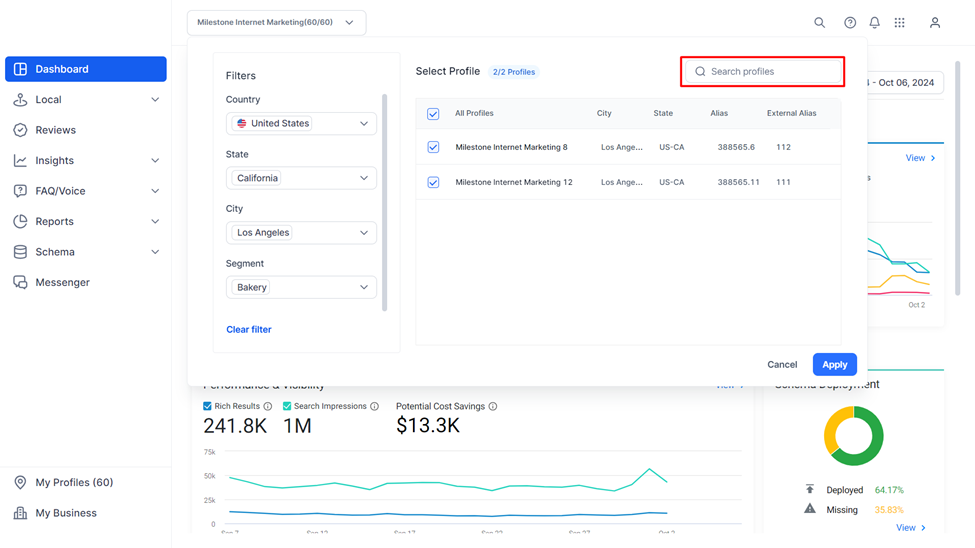The image size is (975, 548).
Task: Open the Segment dropdown showing Bakery
Action: click(301, 287)
